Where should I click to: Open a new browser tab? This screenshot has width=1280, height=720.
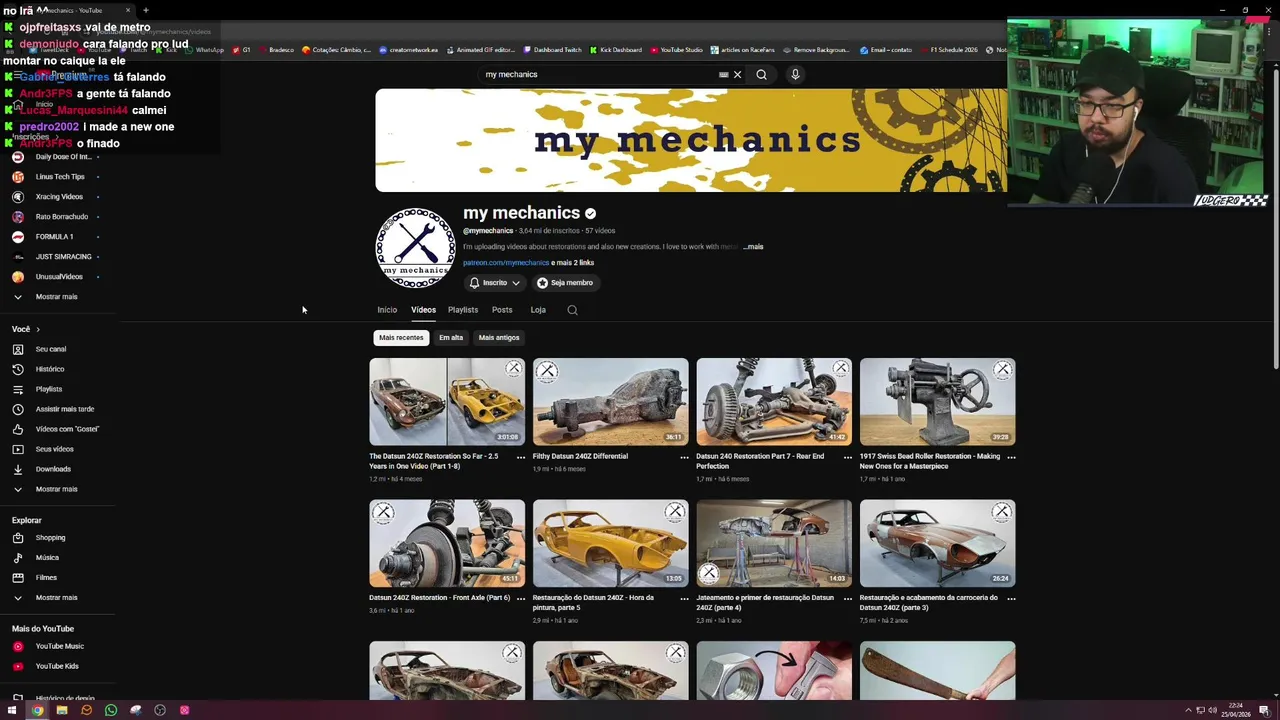tap(145, 10)
